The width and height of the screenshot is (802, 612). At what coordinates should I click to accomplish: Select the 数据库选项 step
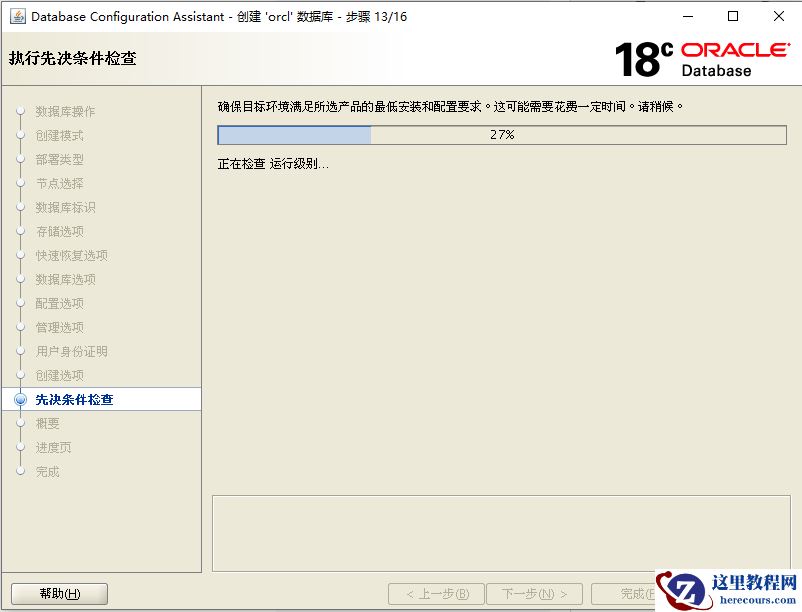pyautogui.click(x=65, y=280)
